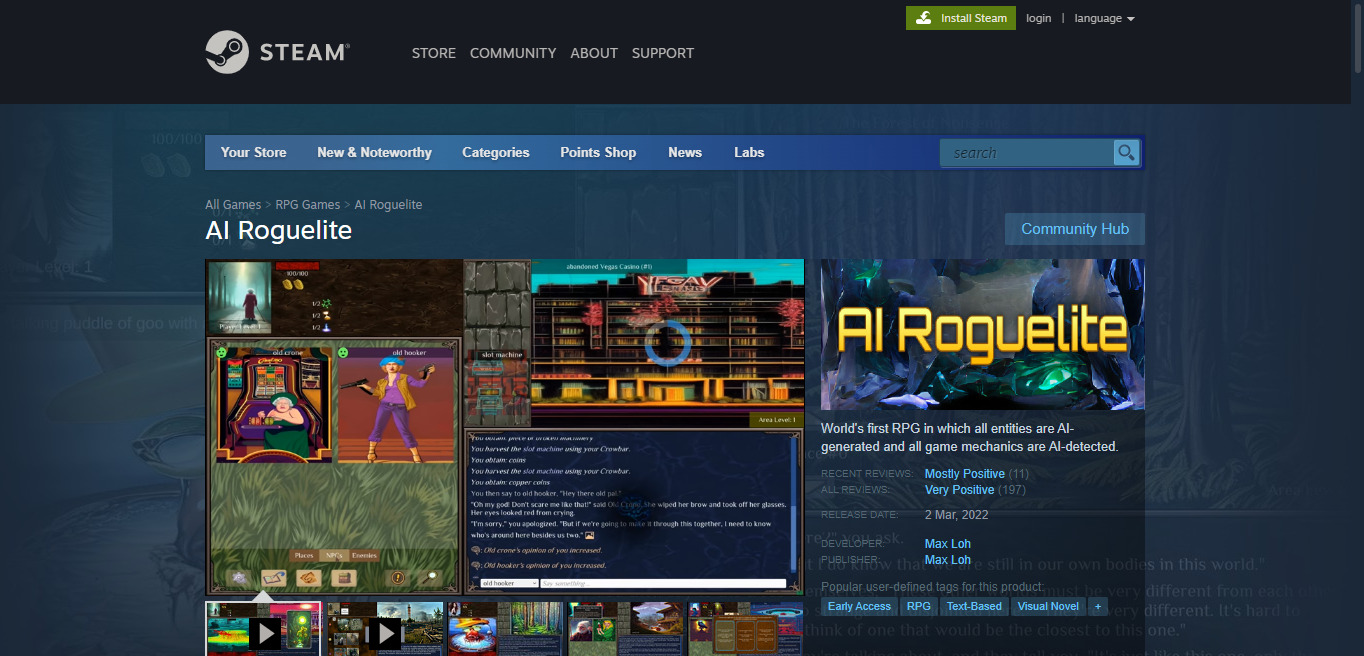Go to All Games breadcrumb

233,204
